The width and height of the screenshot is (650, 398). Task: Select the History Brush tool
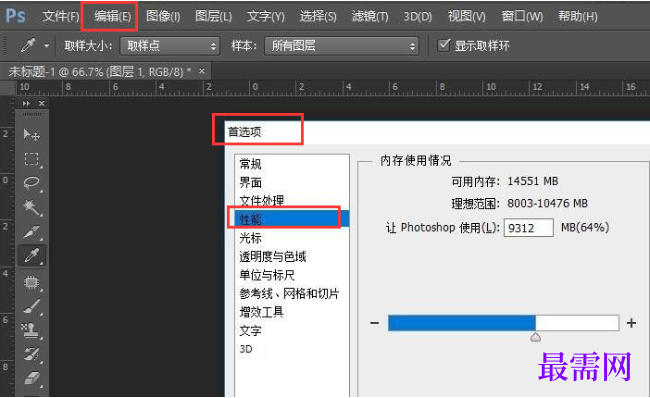[x=32, y=354]
